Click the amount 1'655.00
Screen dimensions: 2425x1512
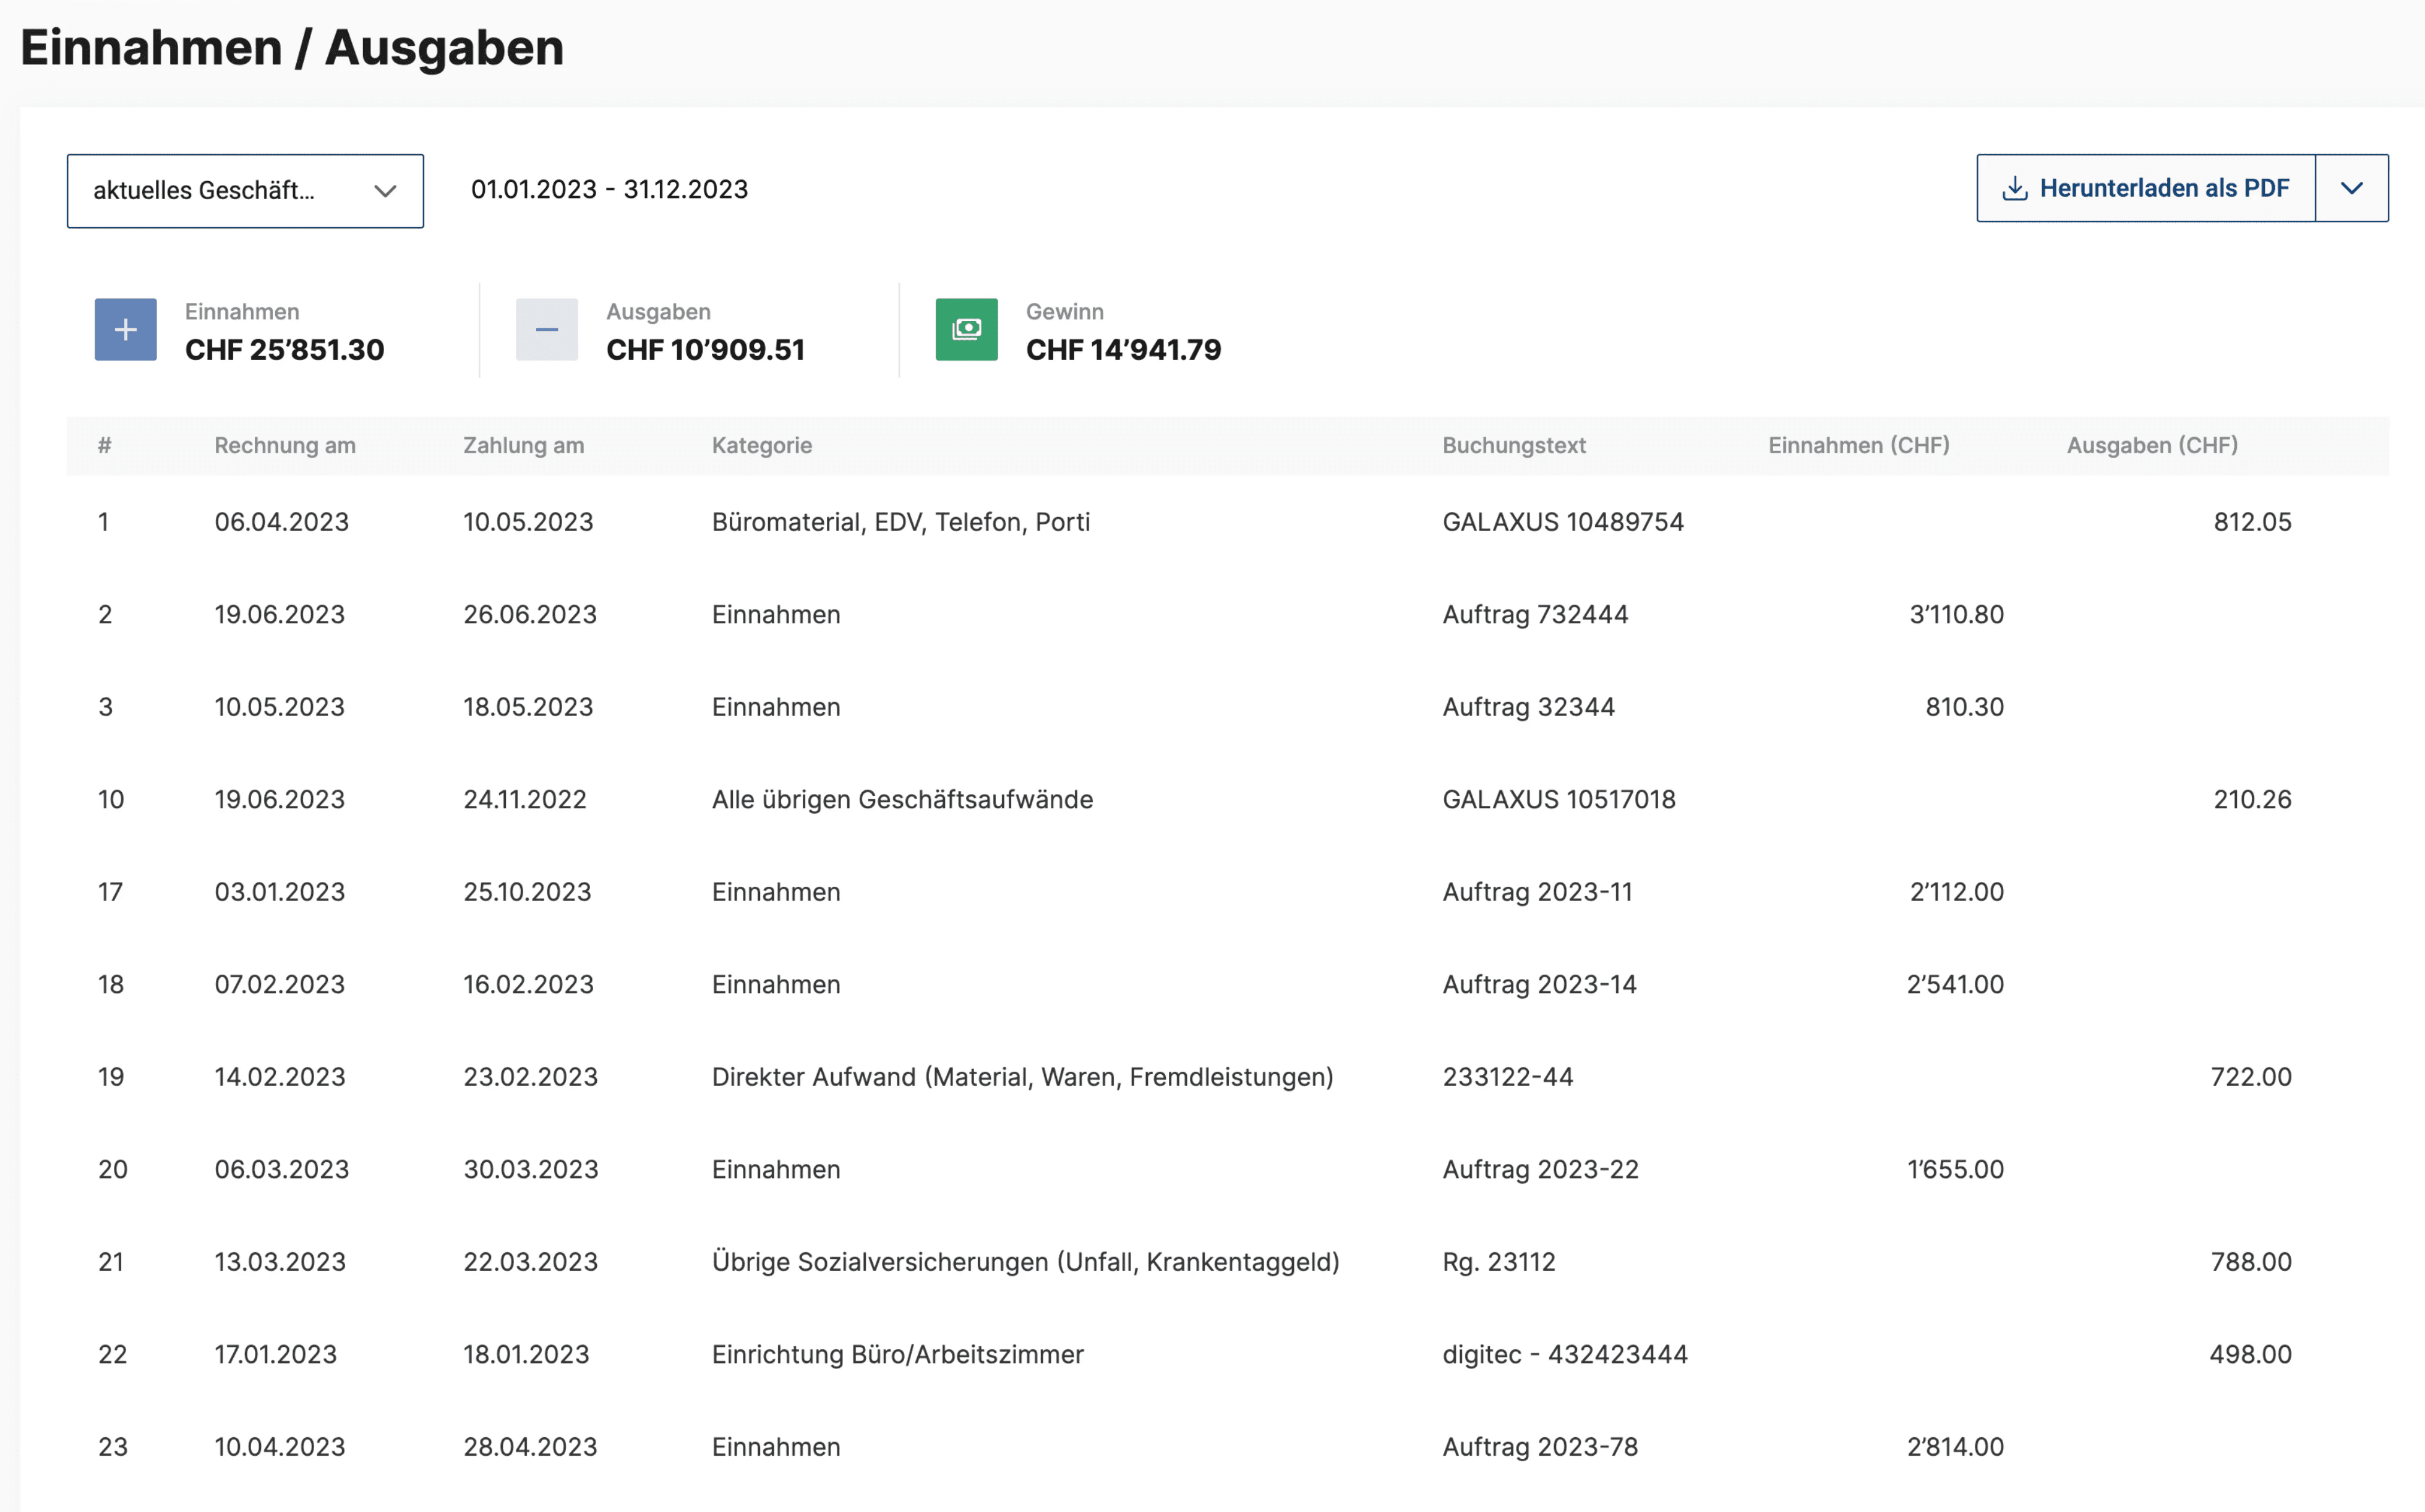click(x=1955, y=1169)
